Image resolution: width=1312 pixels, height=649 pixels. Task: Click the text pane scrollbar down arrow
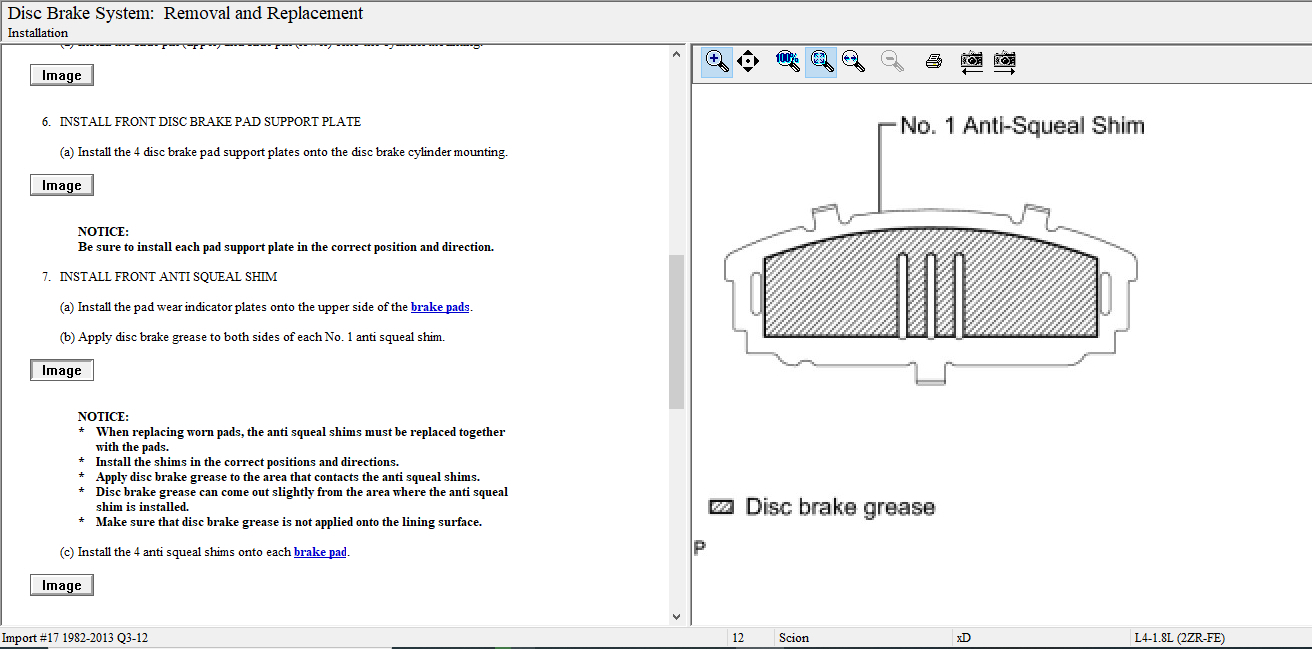[x=676, y=617]
